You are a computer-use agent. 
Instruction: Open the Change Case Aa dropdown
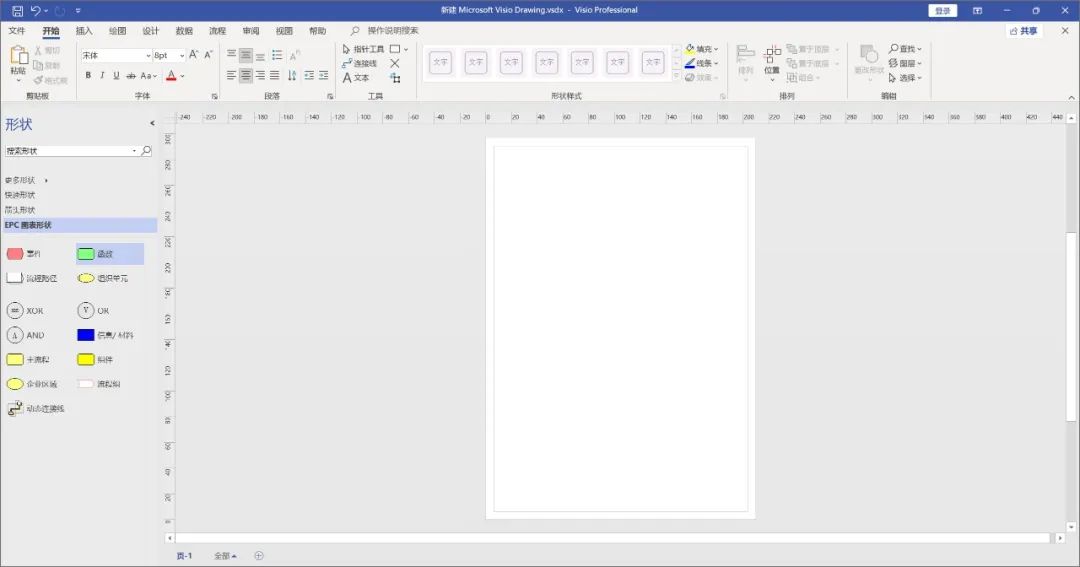(149, 76)
